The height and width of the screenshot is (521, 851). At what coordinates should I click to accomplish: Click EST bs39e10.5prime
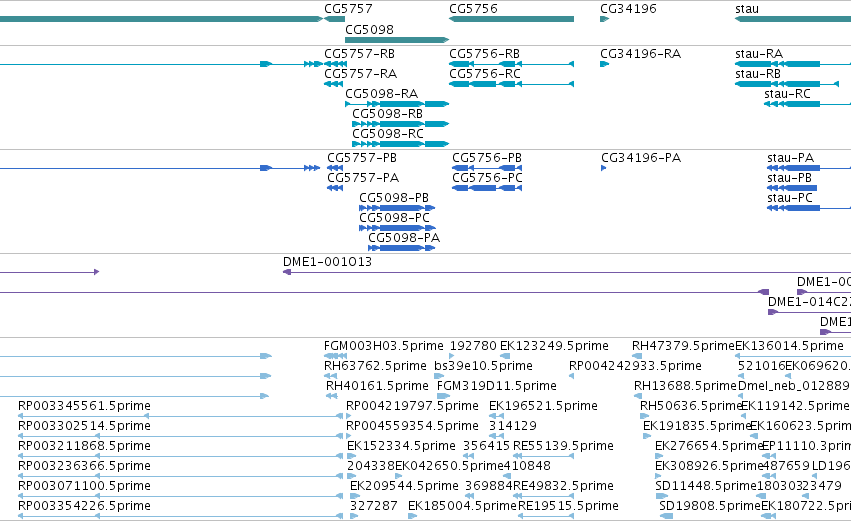click(483, 366)
